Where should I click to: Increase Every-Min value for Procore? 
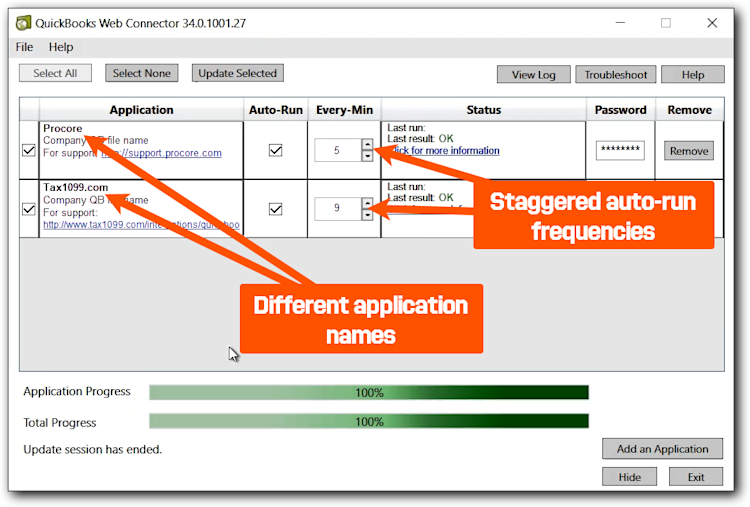coord(367,144)
